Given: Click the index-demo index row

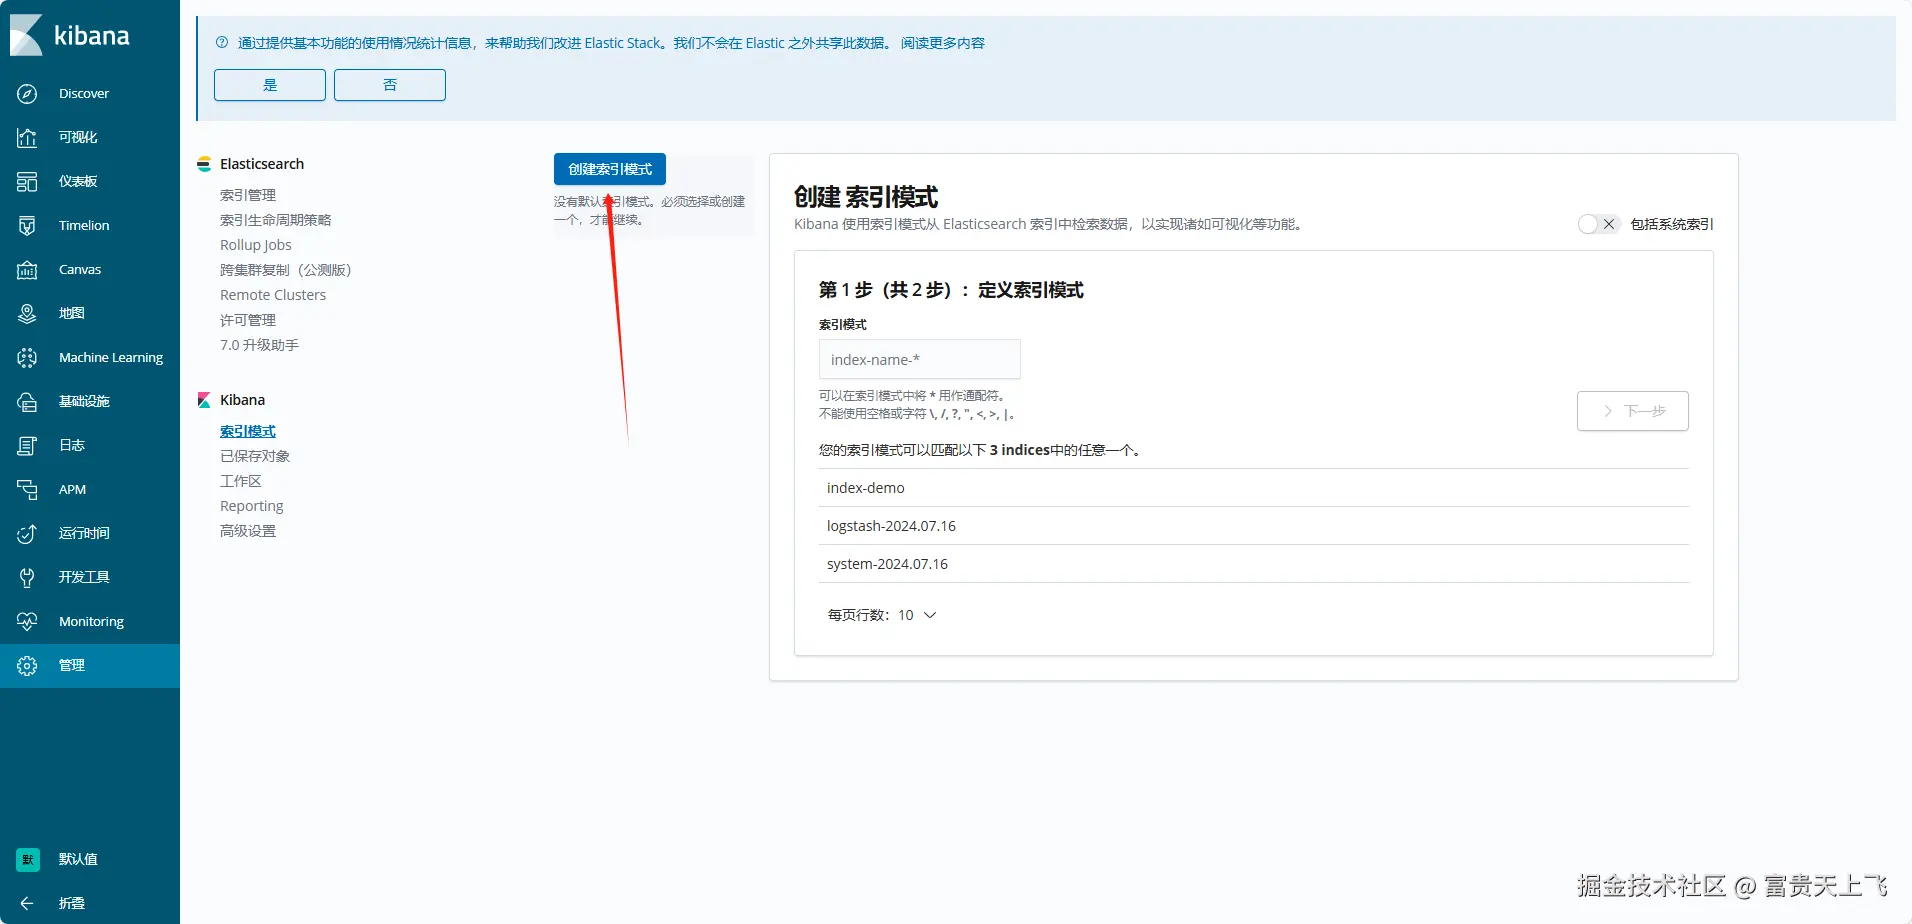Looking at the screenshot, I should [1254, 488].
